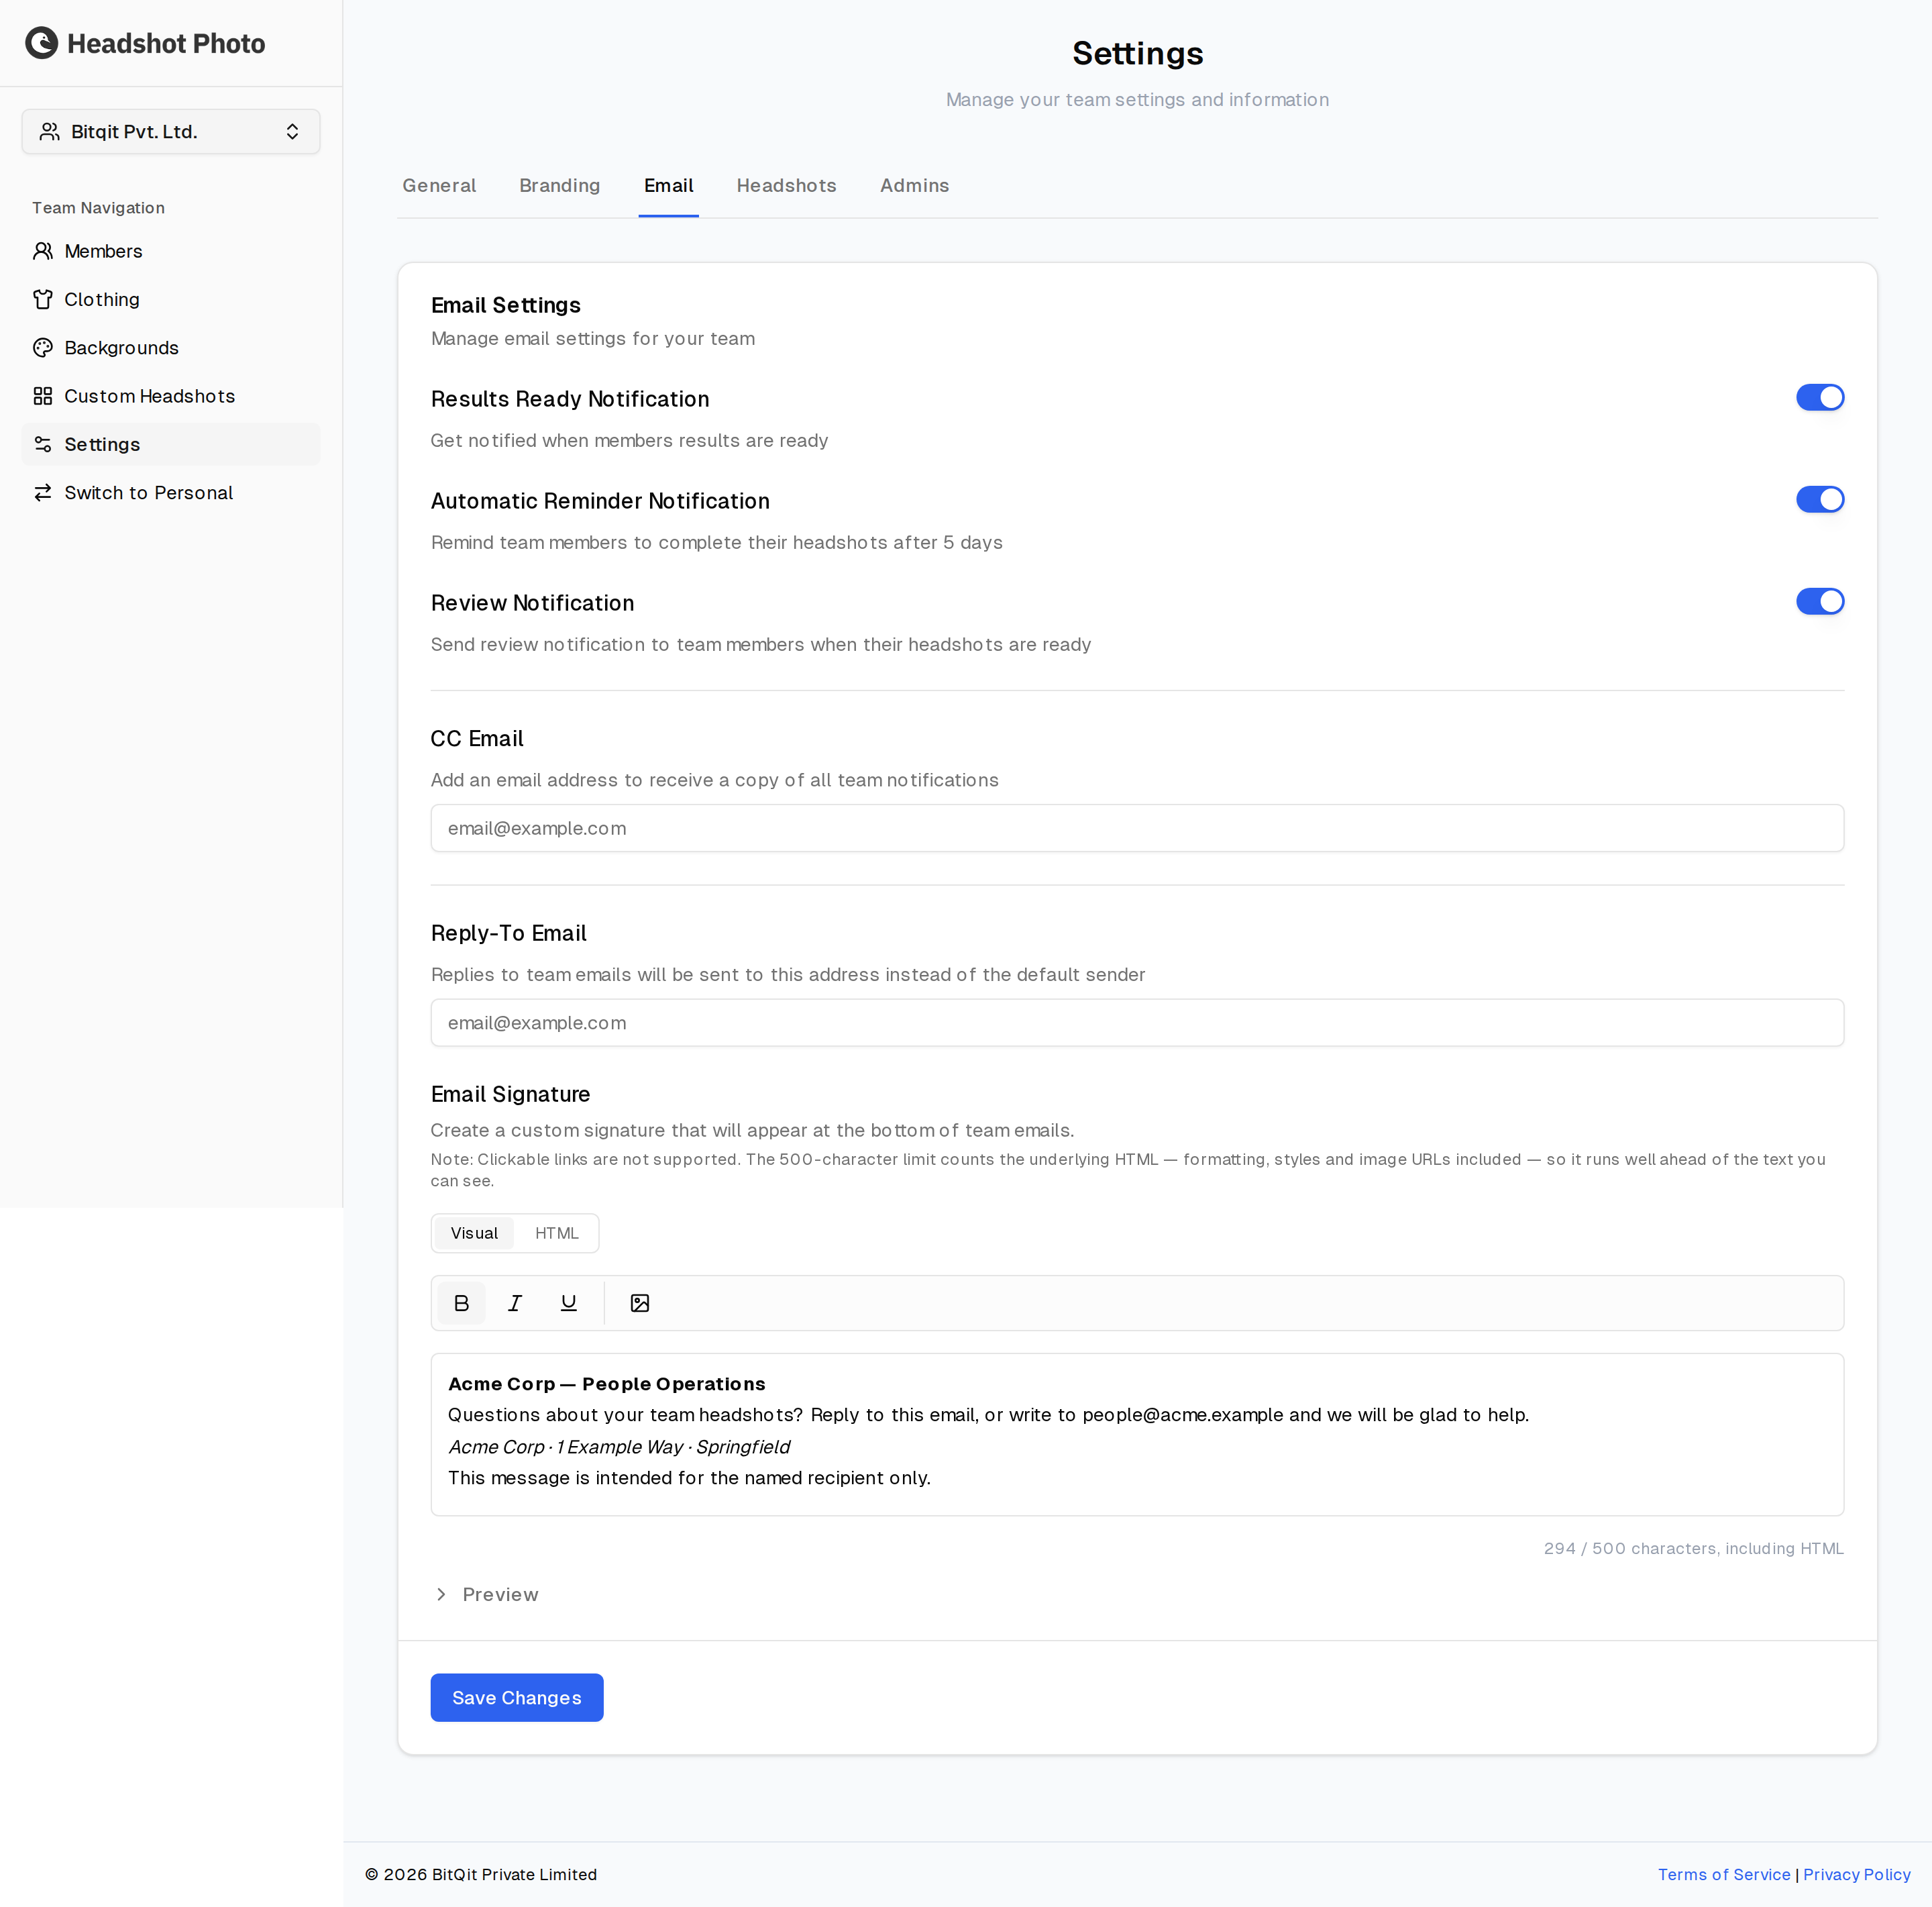Focus the Reply-To Email input field
This screenshot has height=1907, width=1932.
coord(1137,1023)
